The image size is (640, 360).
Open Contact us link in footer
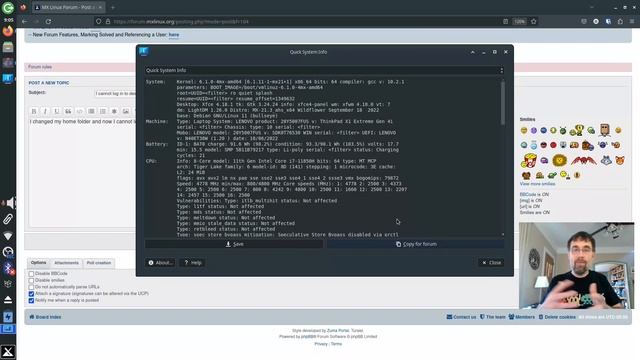pos(462,317)
